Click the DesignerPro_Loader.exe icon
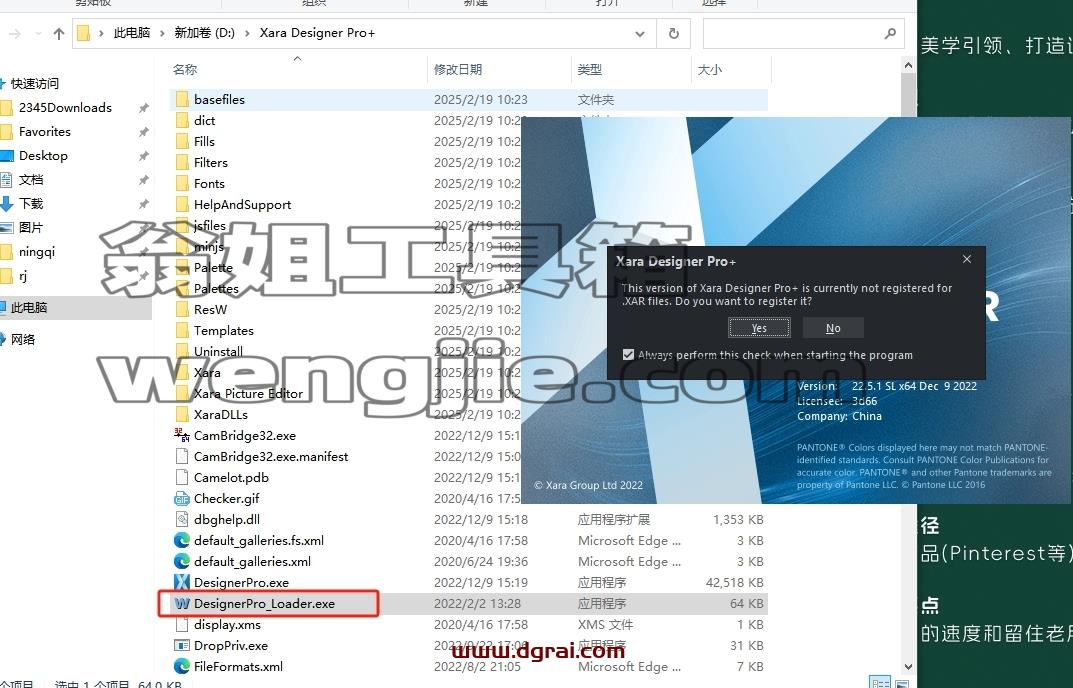The height and width of the screenshot is (688, 1073). pyautogui.click(x=181, y=604)
